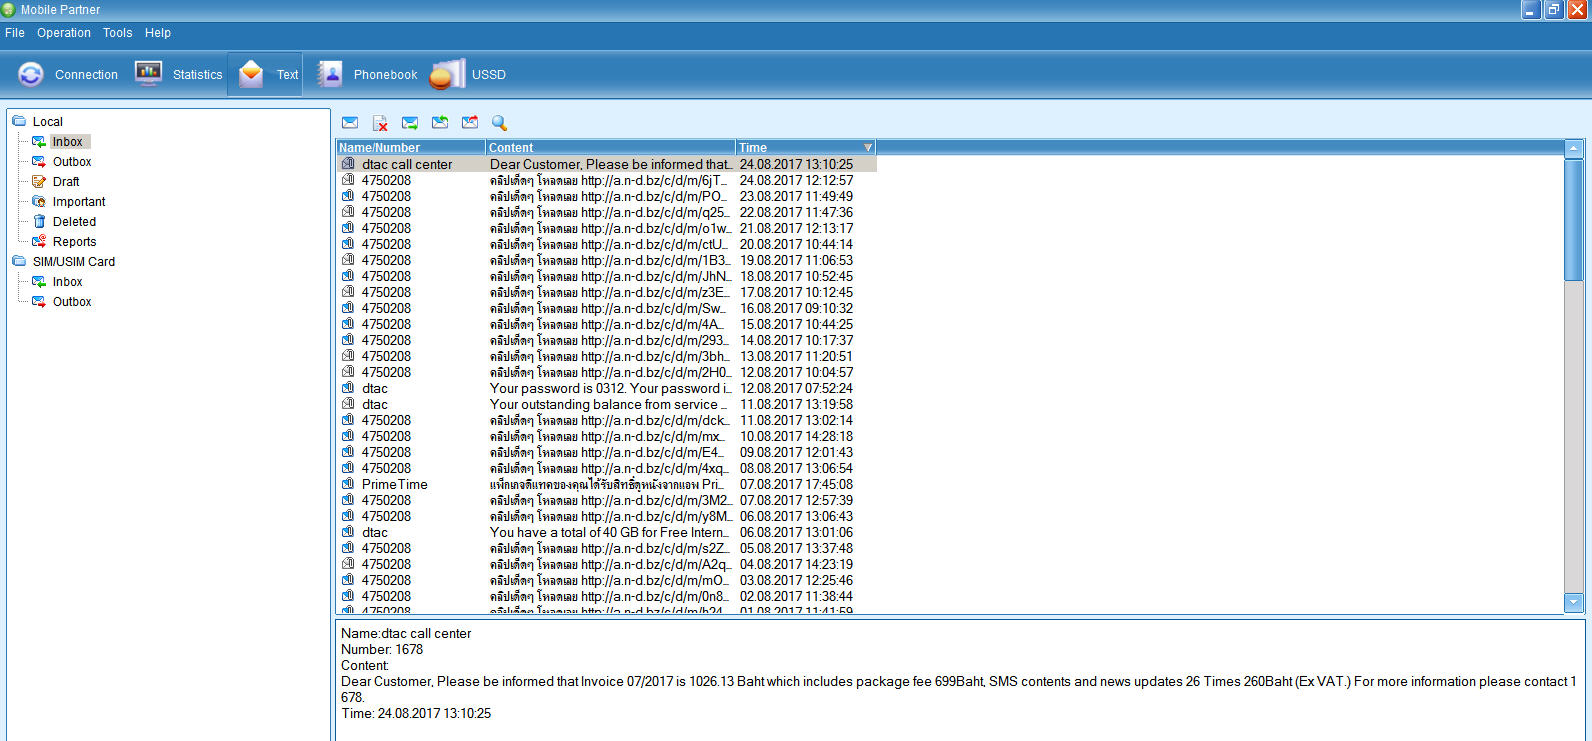
Task: Sort by the Time column header
Action: pyautogui.click(x=806, y=147)
